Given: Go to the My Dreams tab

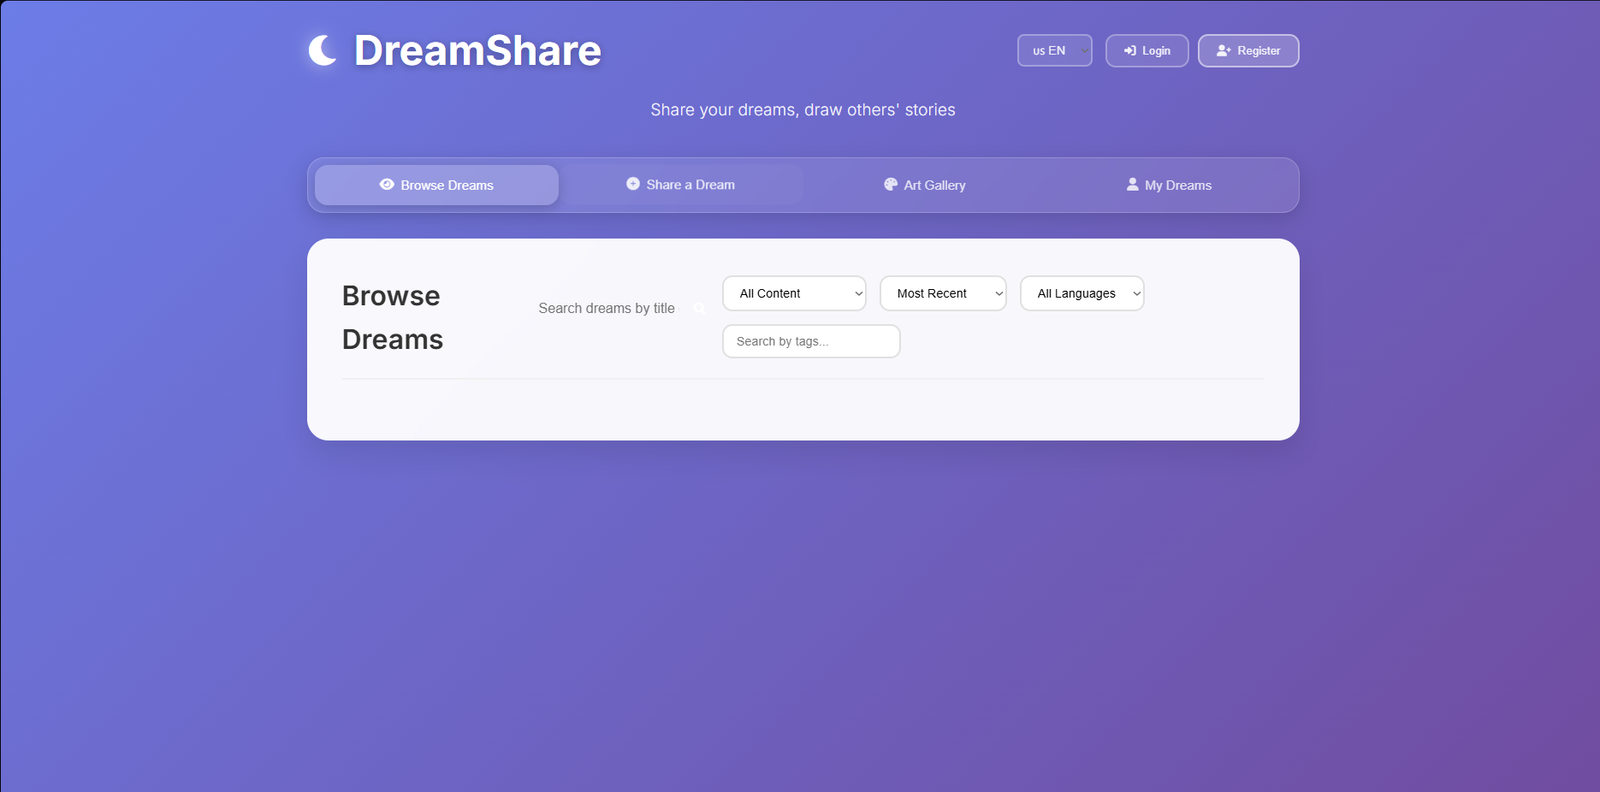Looking at the screenshot, I should pyautogui.click(x=1168, y=185).
